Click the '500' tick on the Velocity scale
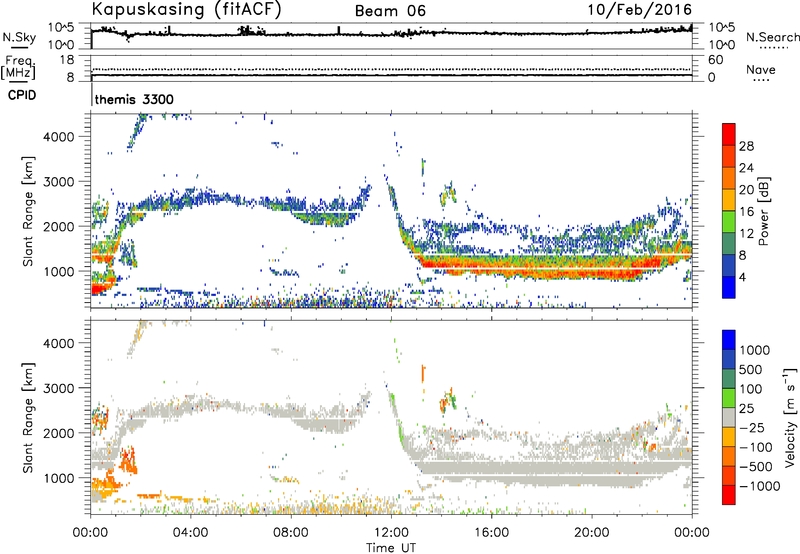Screen dimensions: 800x554 [751, 370]
